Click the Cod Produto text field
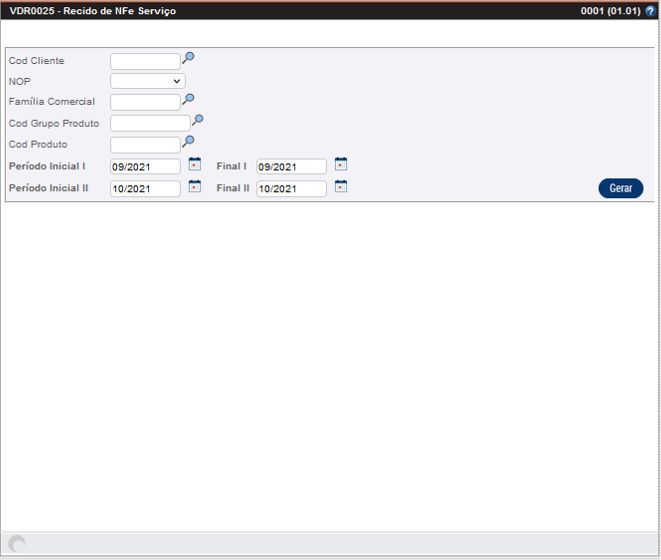Viewport: 661px width, 560px height. pyautogui.click(x=145, y=145)
